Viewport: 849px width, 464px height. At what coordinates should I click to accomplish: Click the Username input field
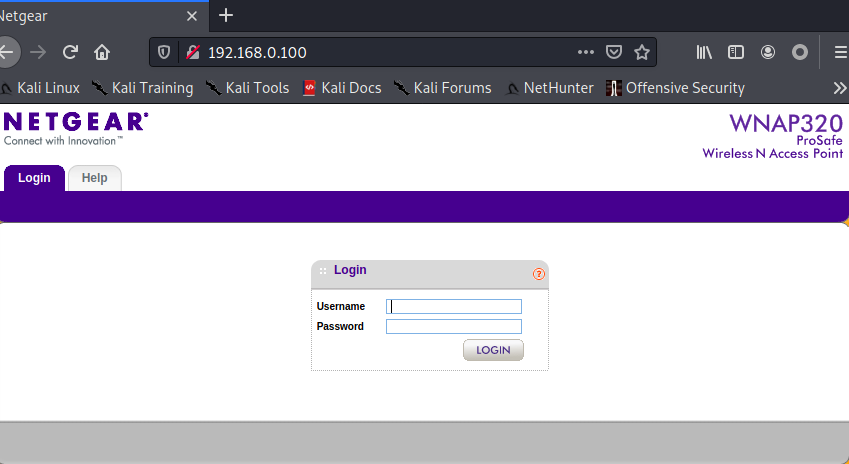pos(454,306)
